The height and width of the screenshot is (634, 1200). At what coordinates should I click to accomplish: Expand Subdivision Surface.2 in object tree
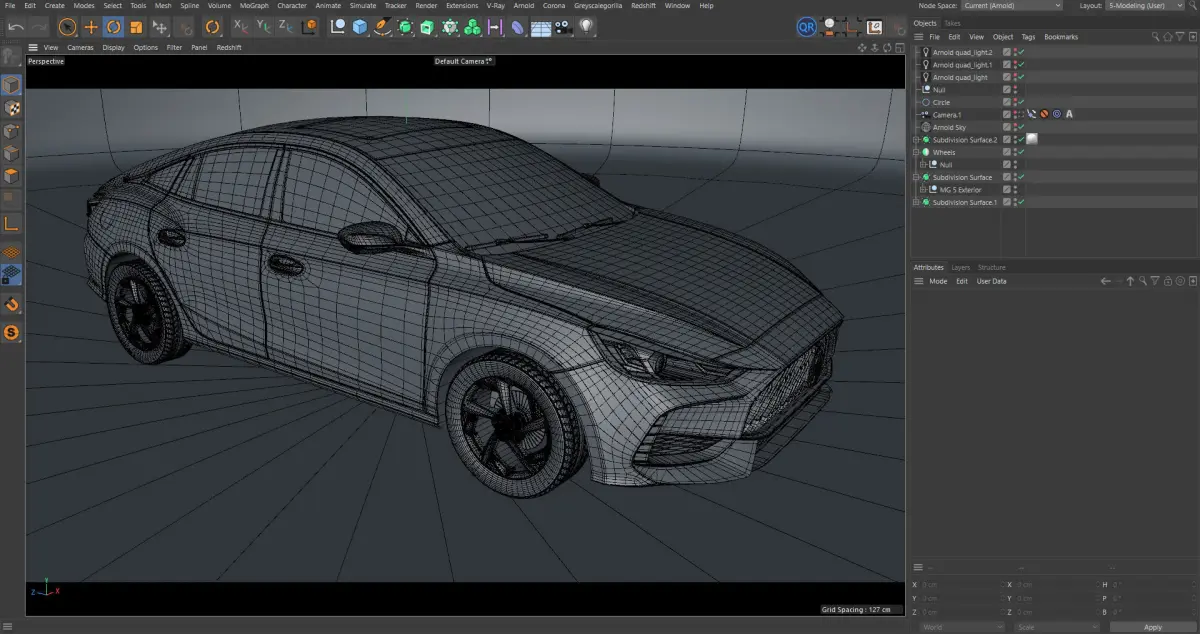916,140
